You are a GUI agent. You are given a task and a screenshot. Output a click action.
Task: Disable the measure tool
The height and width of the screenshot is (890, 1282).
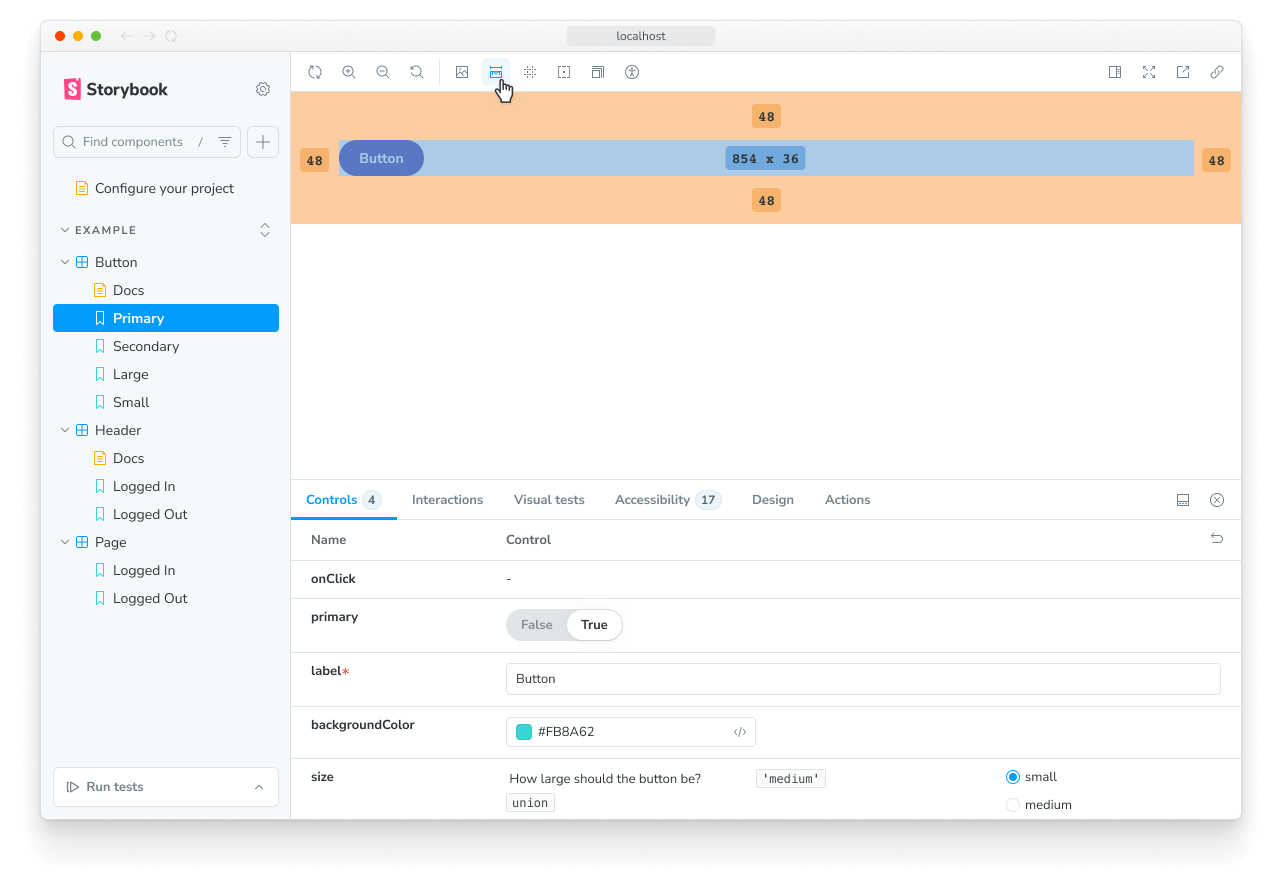point(496,71)
